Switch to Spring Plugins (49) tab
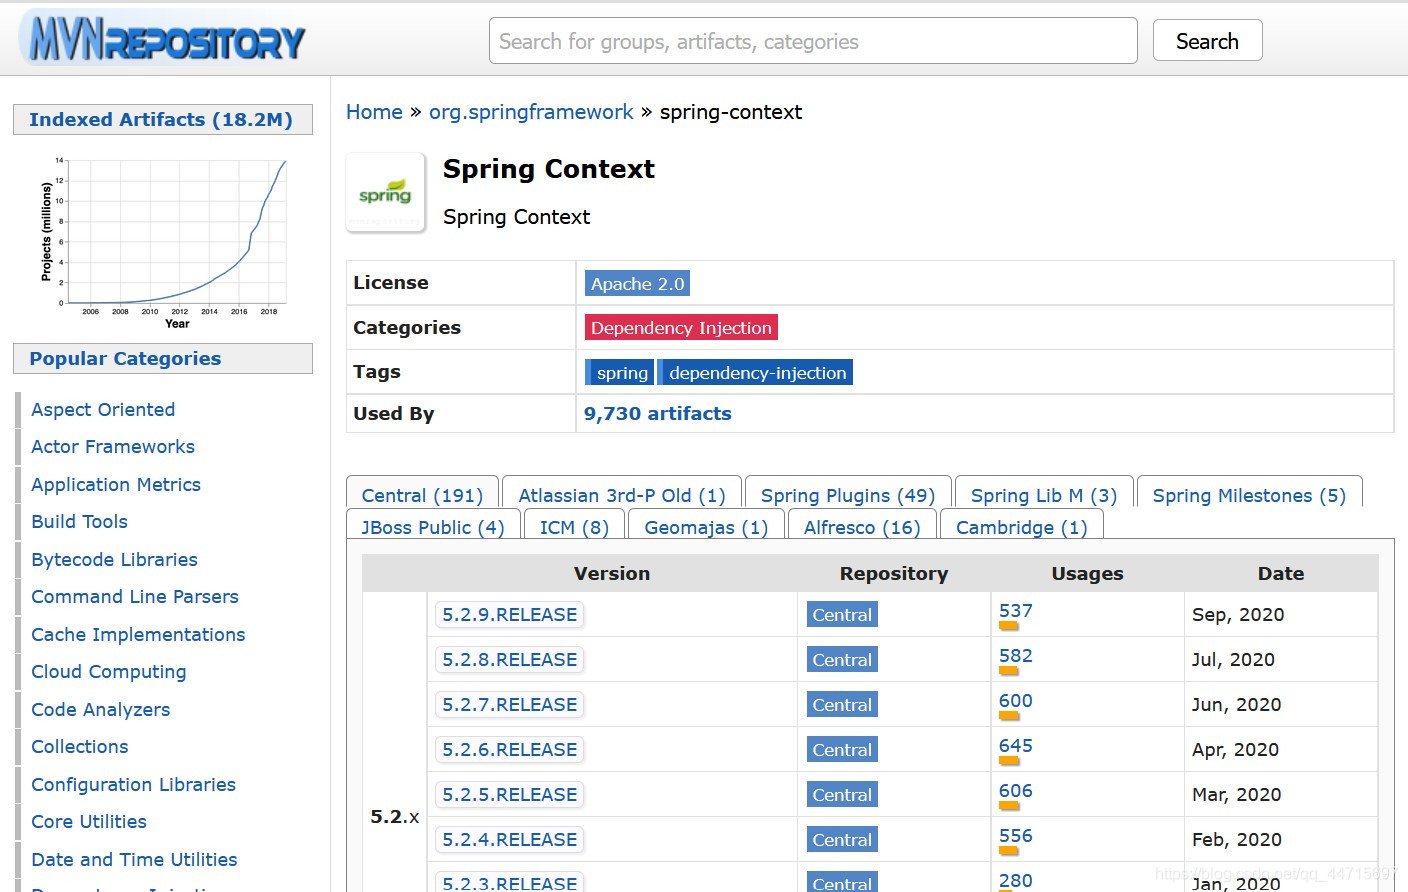 pos(848,495)
